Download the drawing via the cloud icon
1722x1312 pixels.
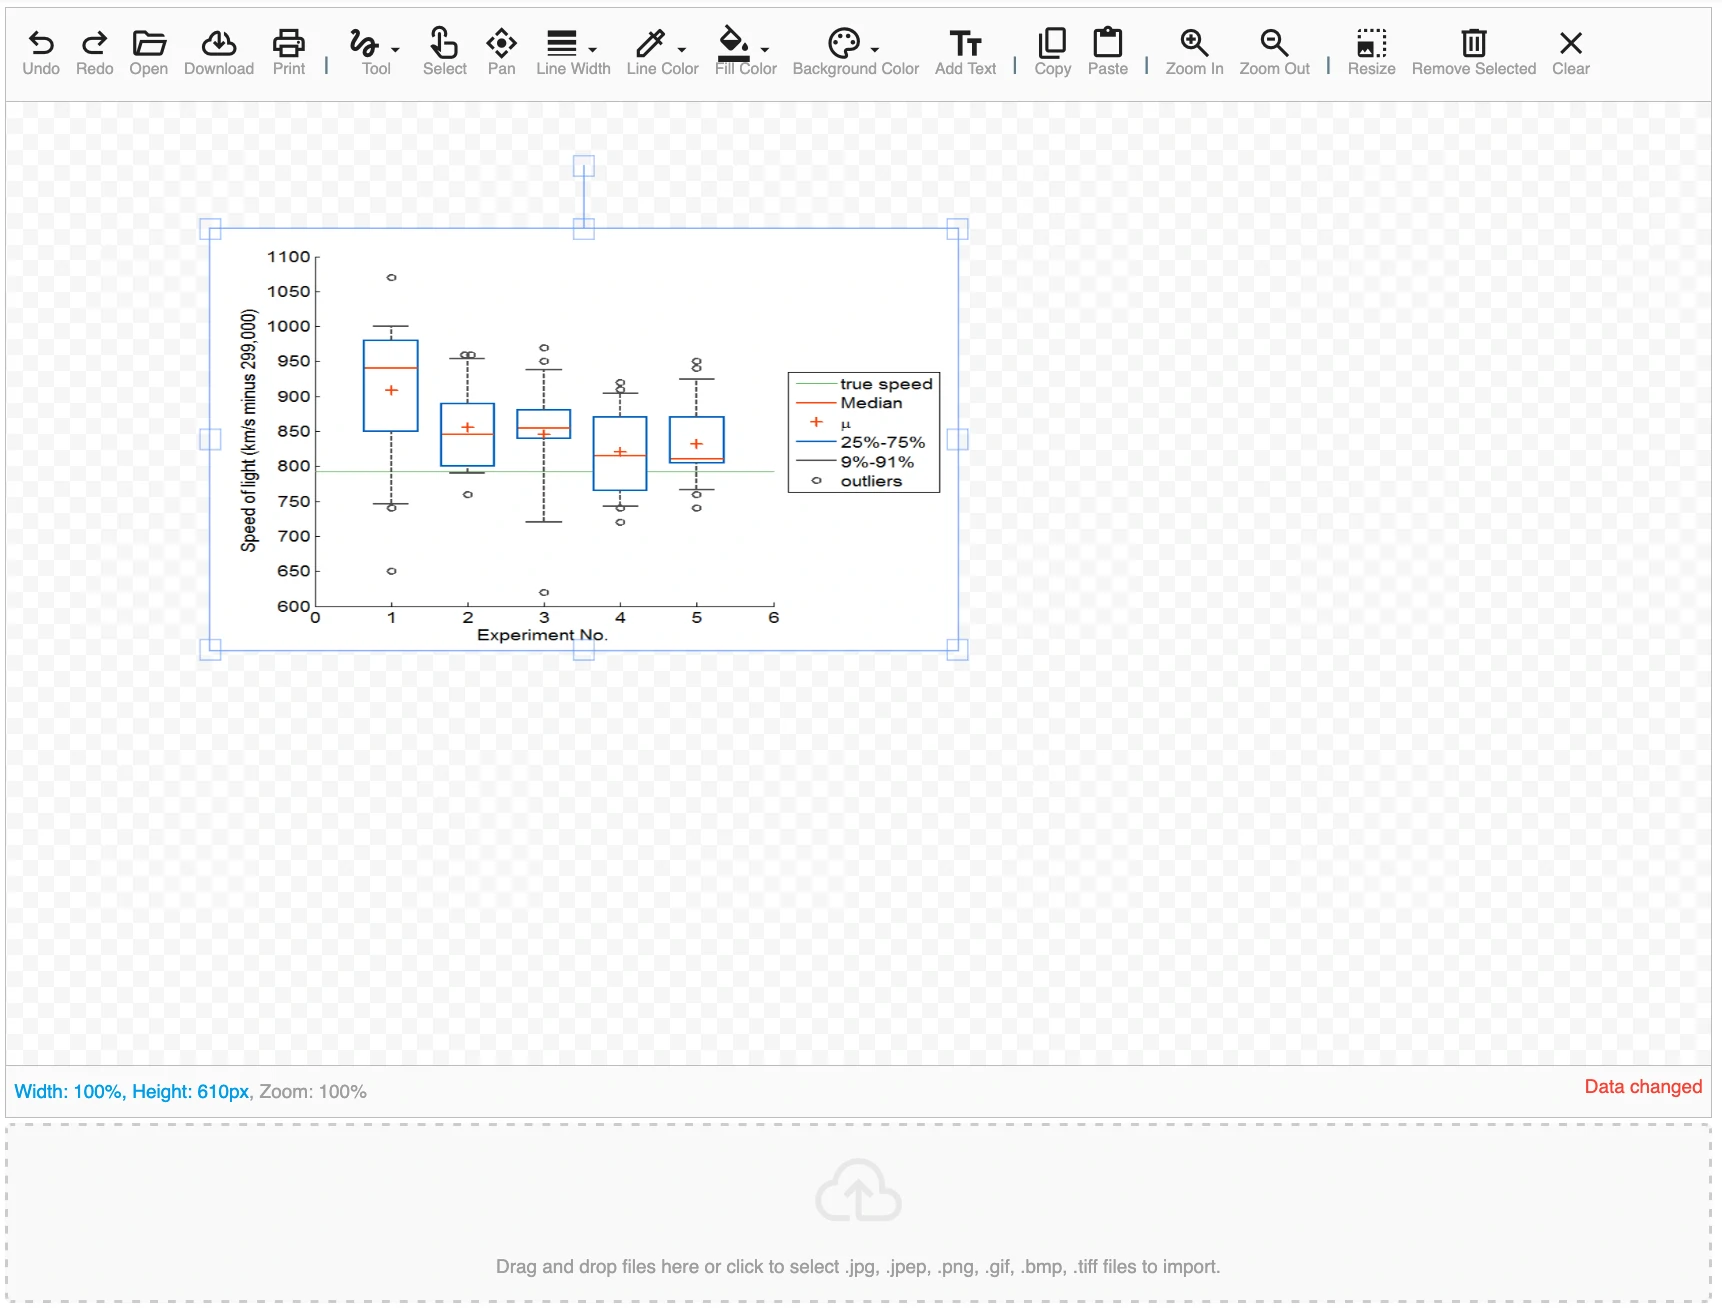pyautogui.click(x=219, y=43)
